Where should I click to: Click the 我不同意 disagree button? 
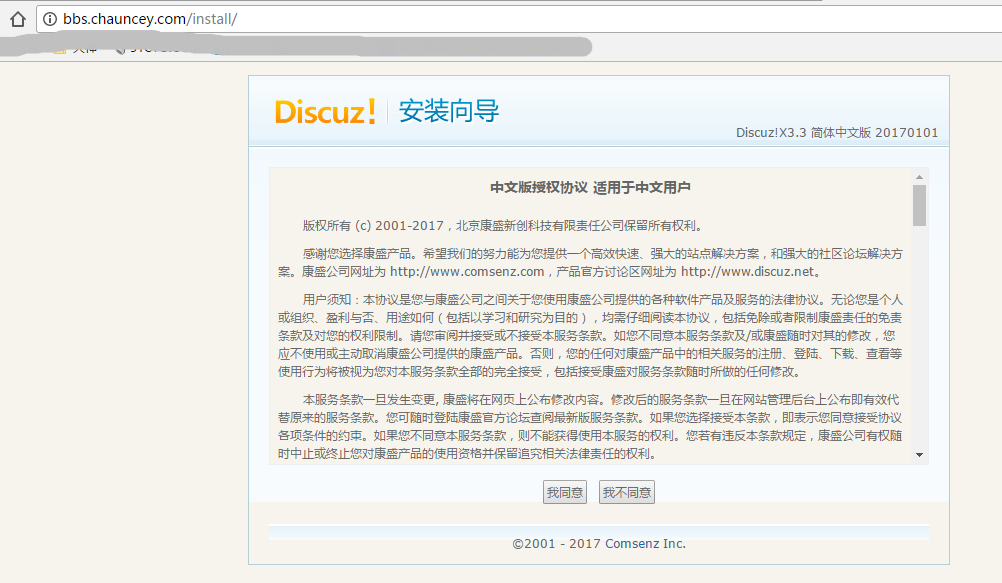[627, 492]
